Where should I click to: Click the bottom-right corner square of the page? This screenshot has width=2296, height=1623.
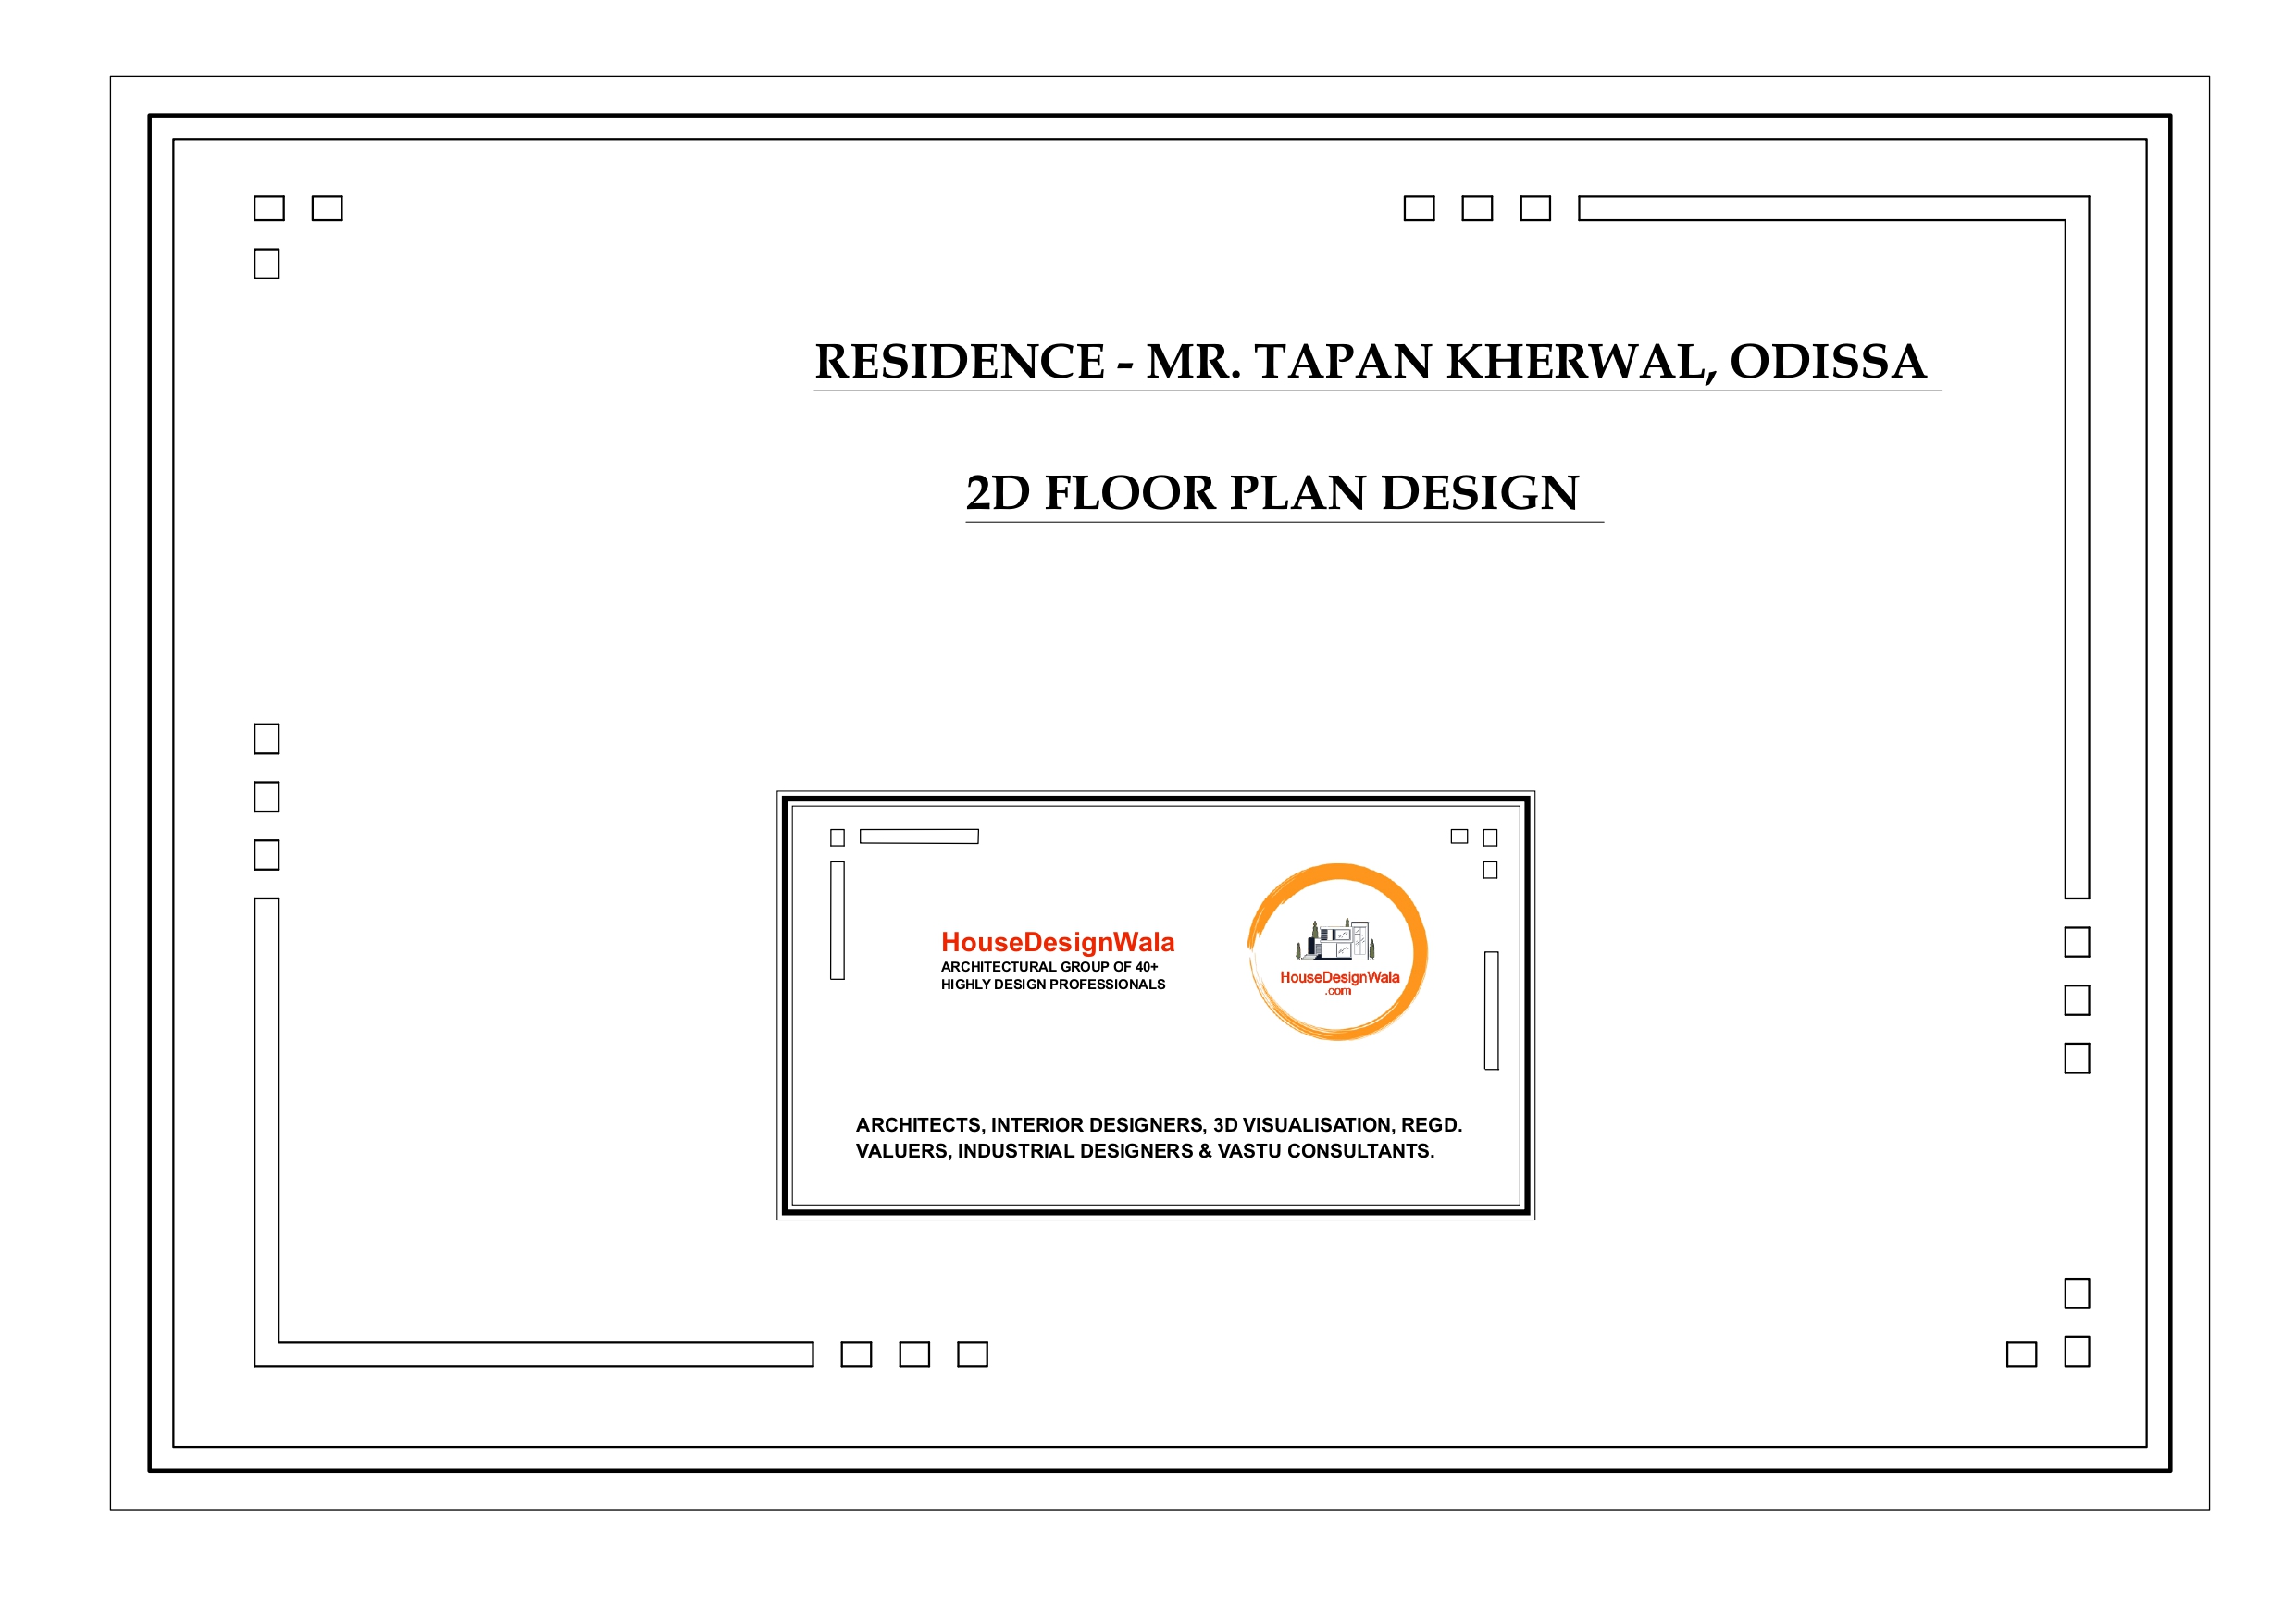(2077, 1352)
